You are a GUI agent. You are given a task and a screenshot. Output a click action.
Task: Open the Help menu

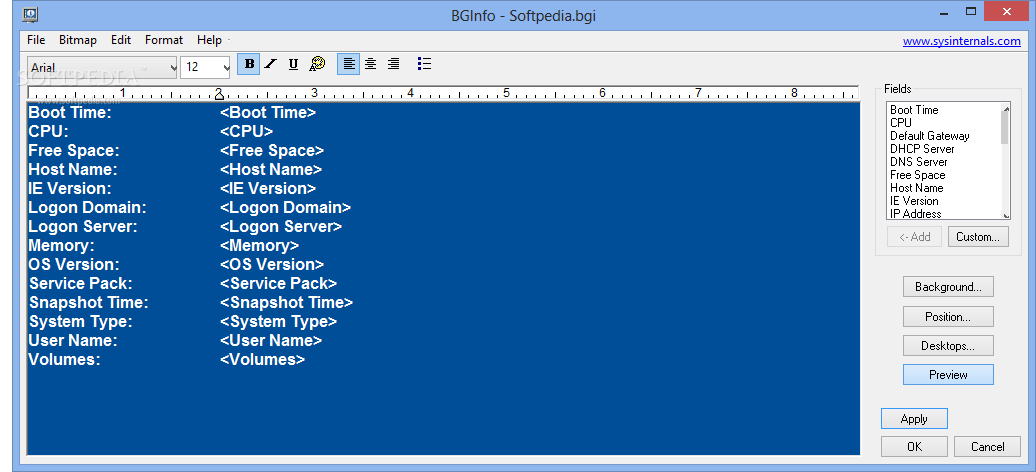[x=209, y=40]
